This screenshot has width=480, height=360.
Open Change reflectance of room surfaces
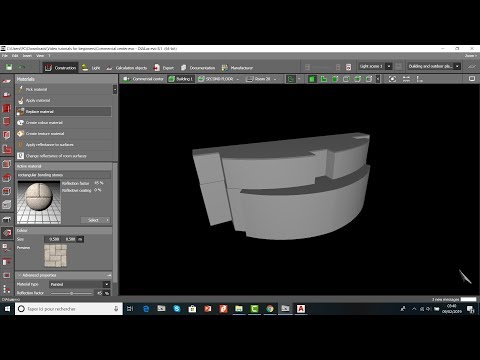point(63,156)
